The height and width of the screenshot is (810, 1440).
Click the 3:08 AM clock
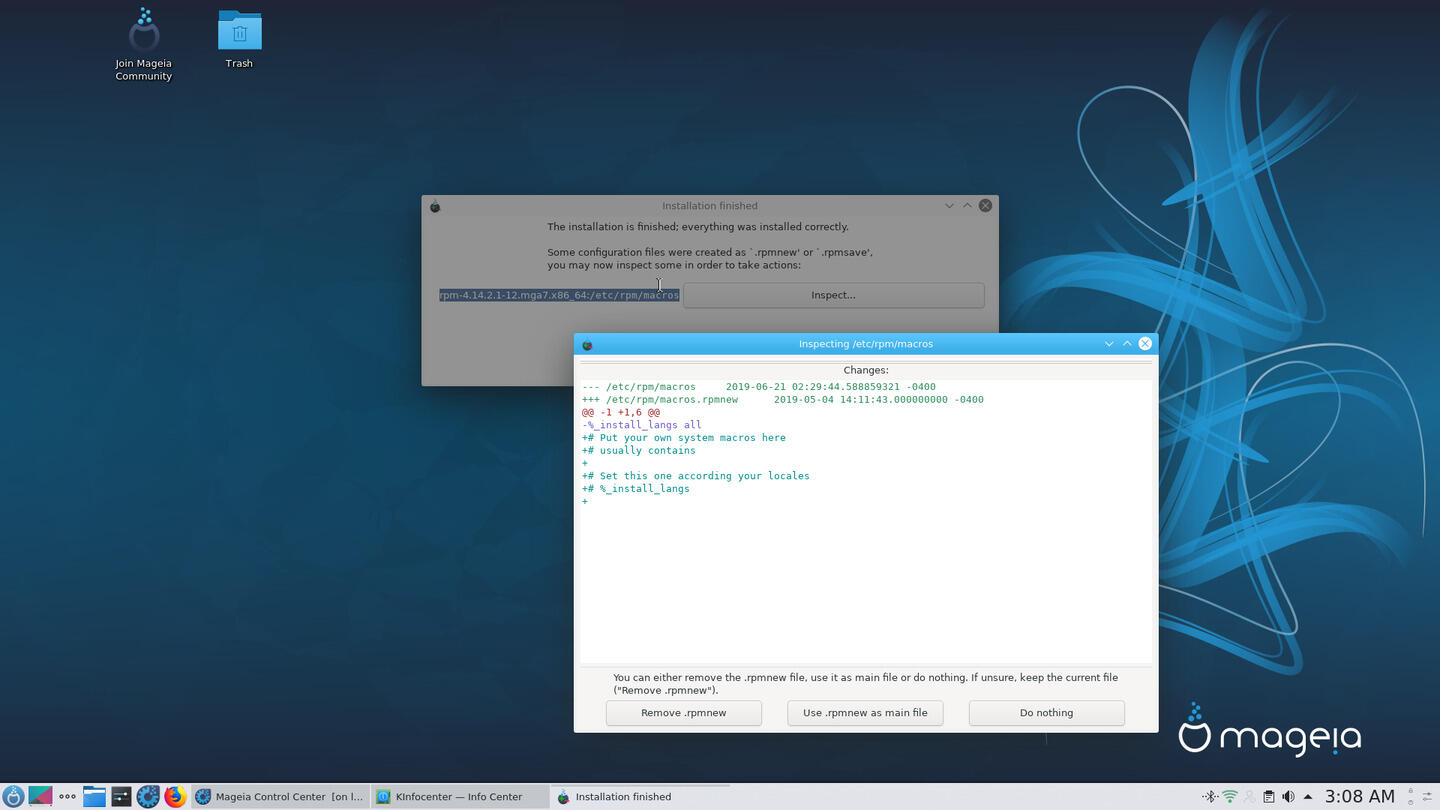point(1359,797)
